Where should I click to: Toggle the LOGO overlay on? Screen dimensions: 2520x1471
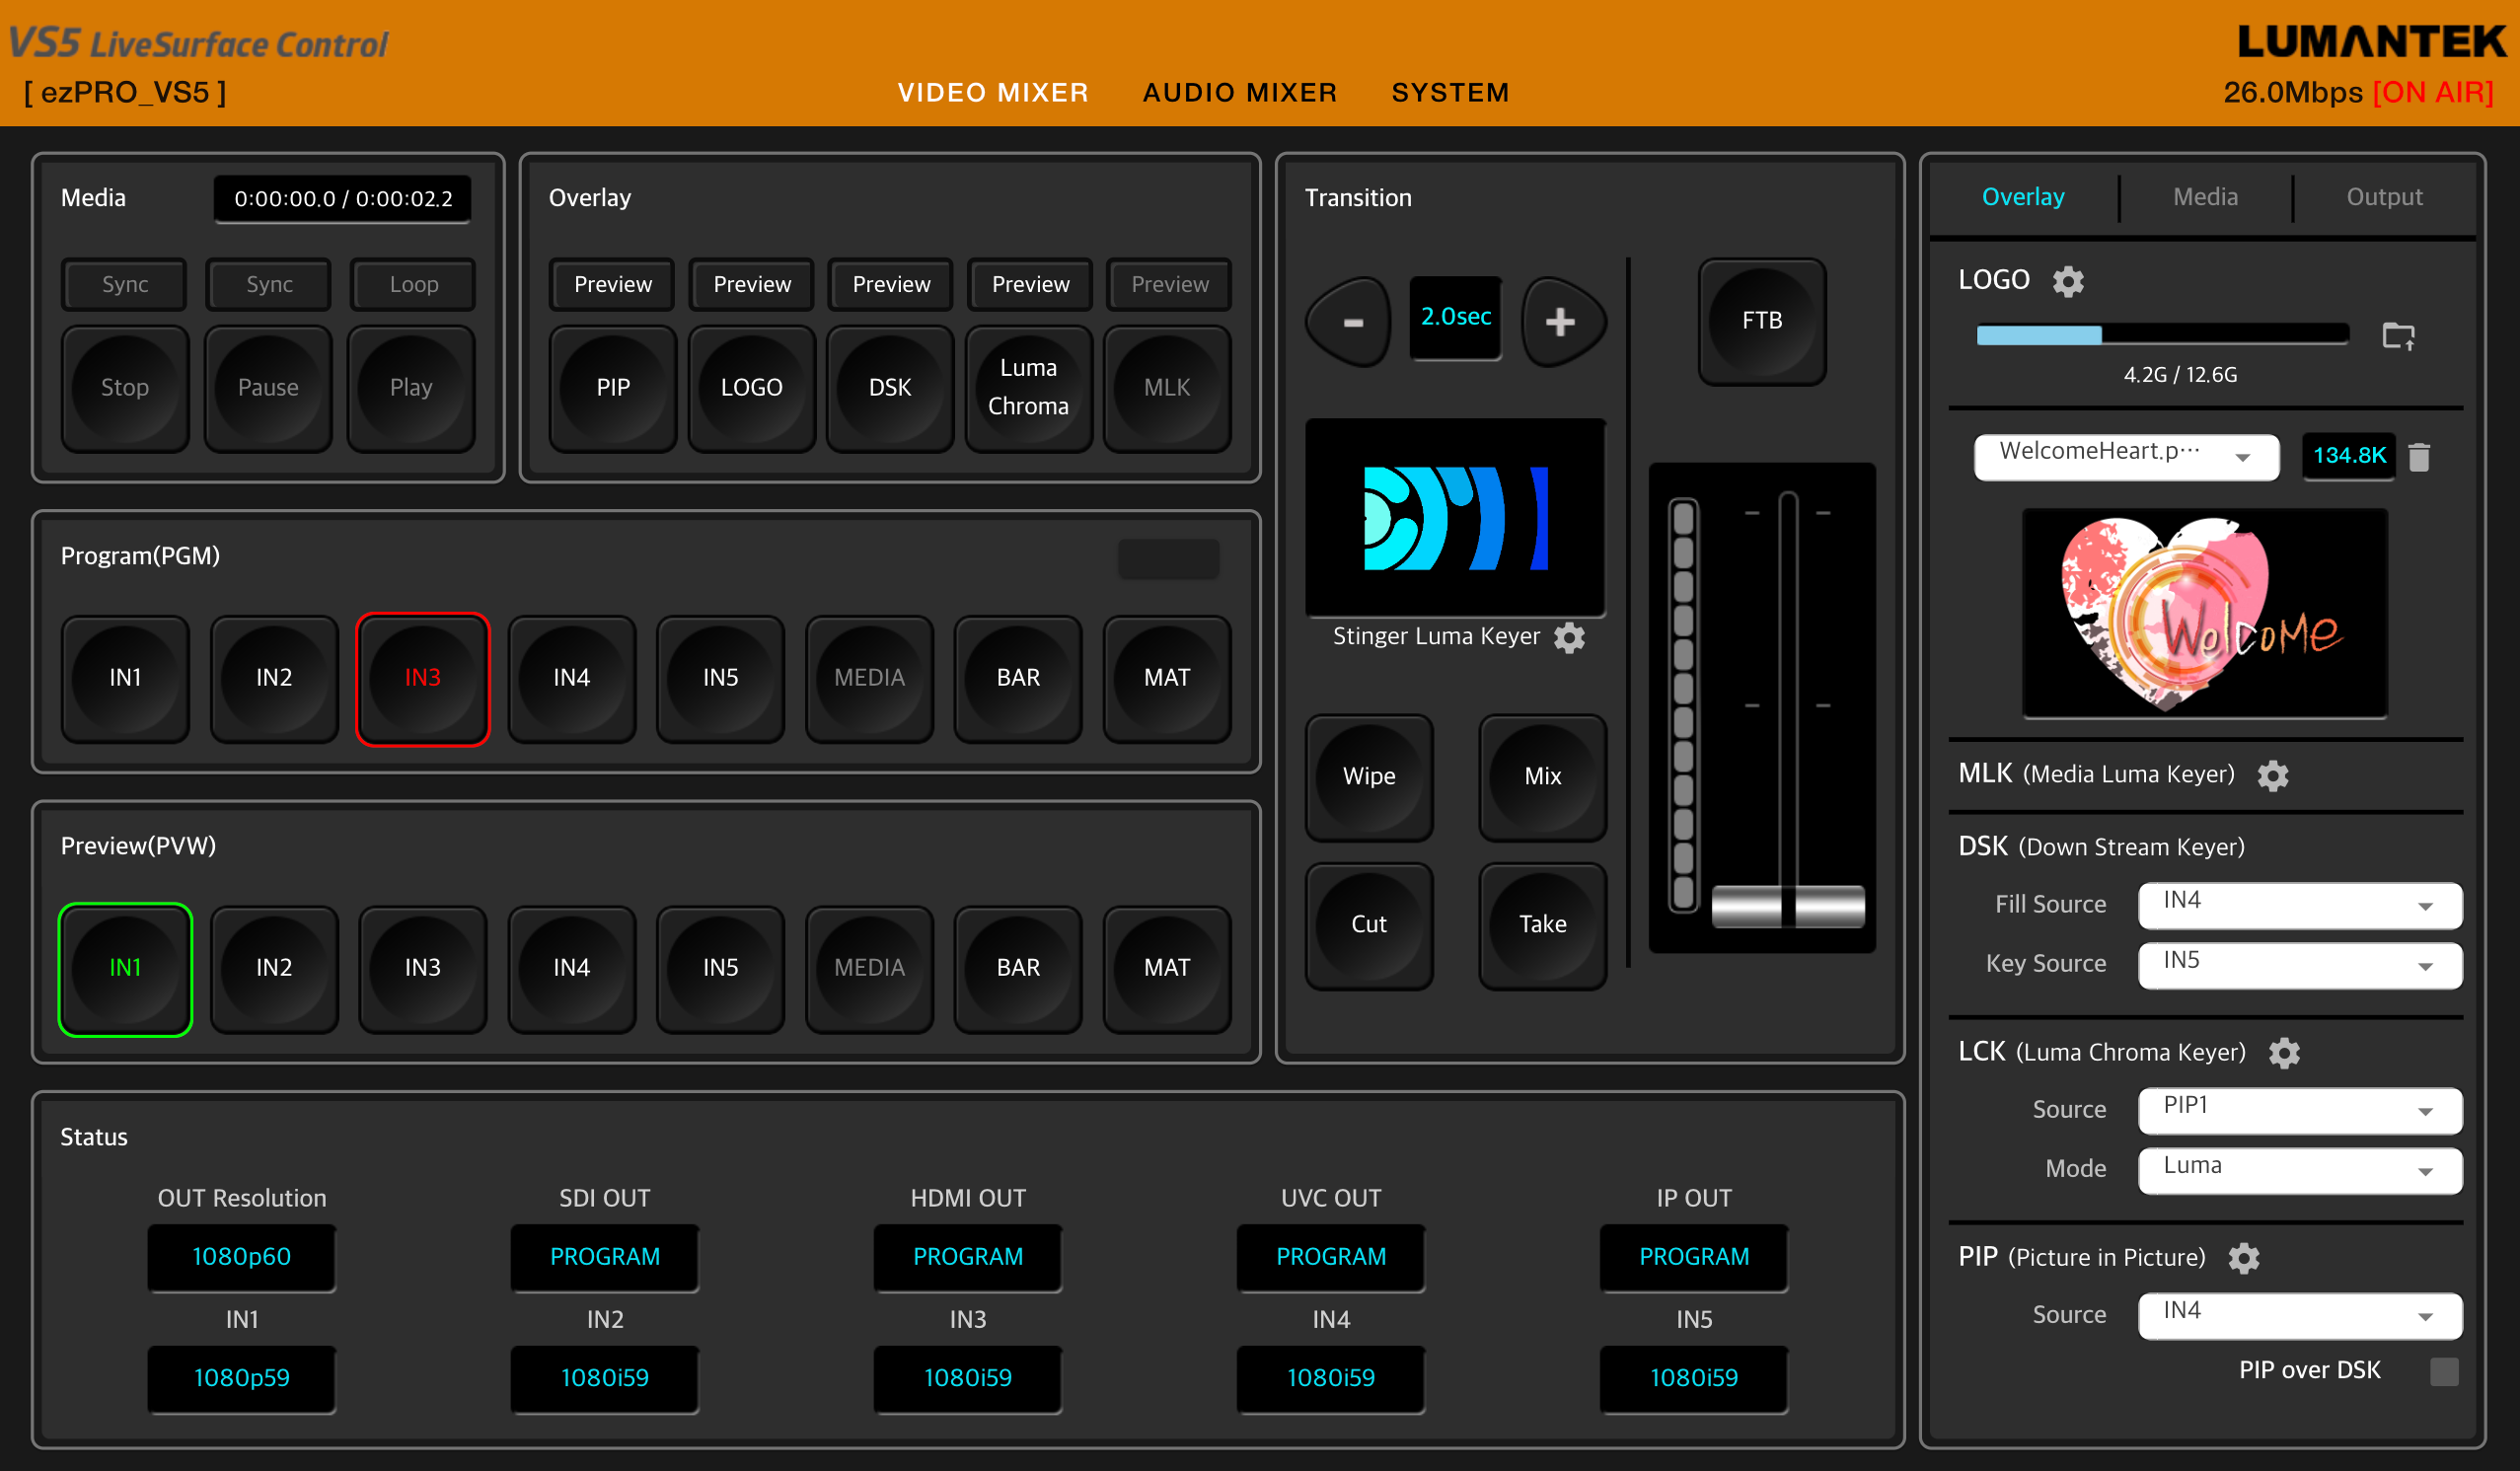(752, 388)
